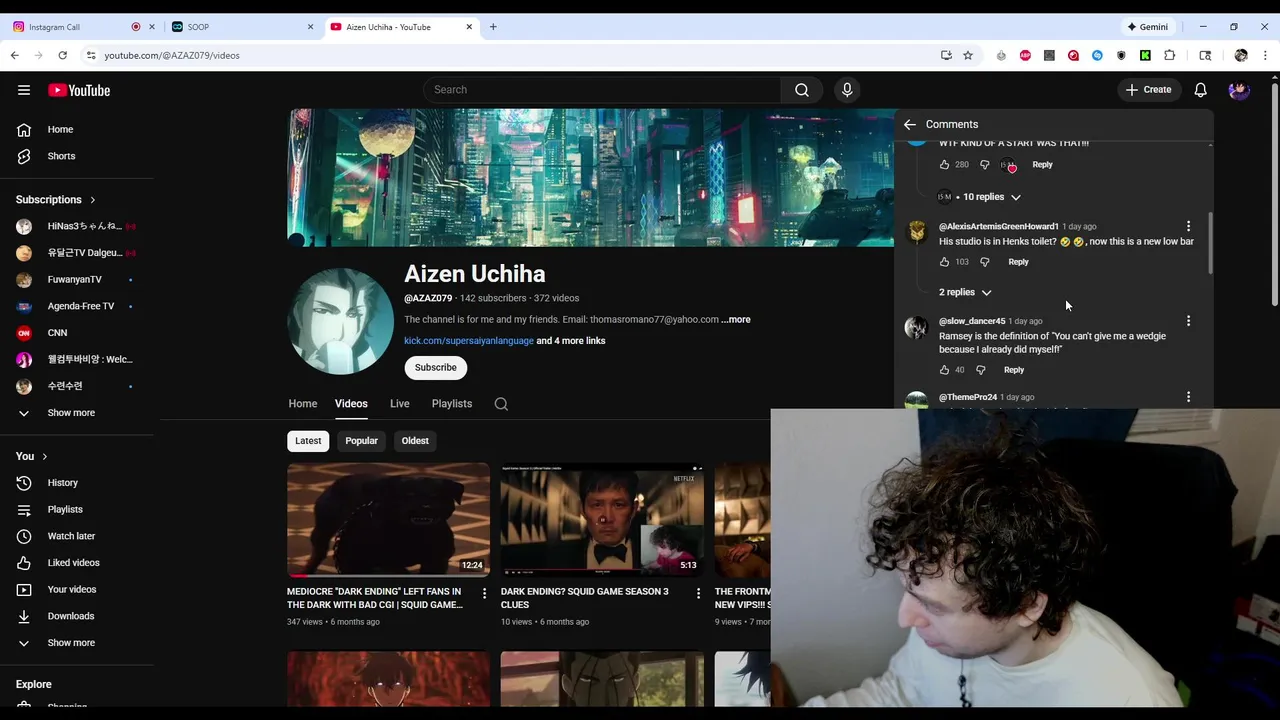
Task: Open the YouTube guide hamburger menu
Action: coord(24,90)
